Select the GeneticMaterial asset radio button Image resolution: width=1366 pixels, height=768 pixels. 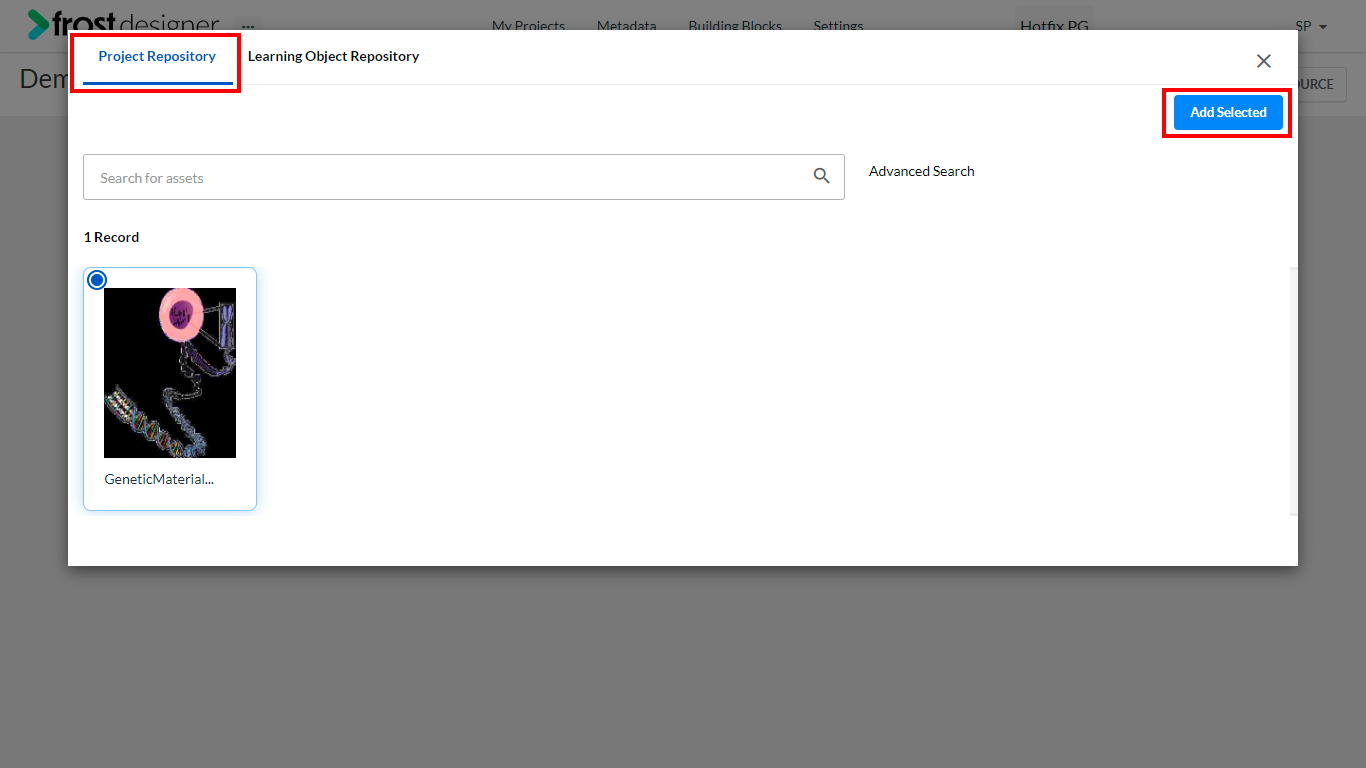(97, 280)
